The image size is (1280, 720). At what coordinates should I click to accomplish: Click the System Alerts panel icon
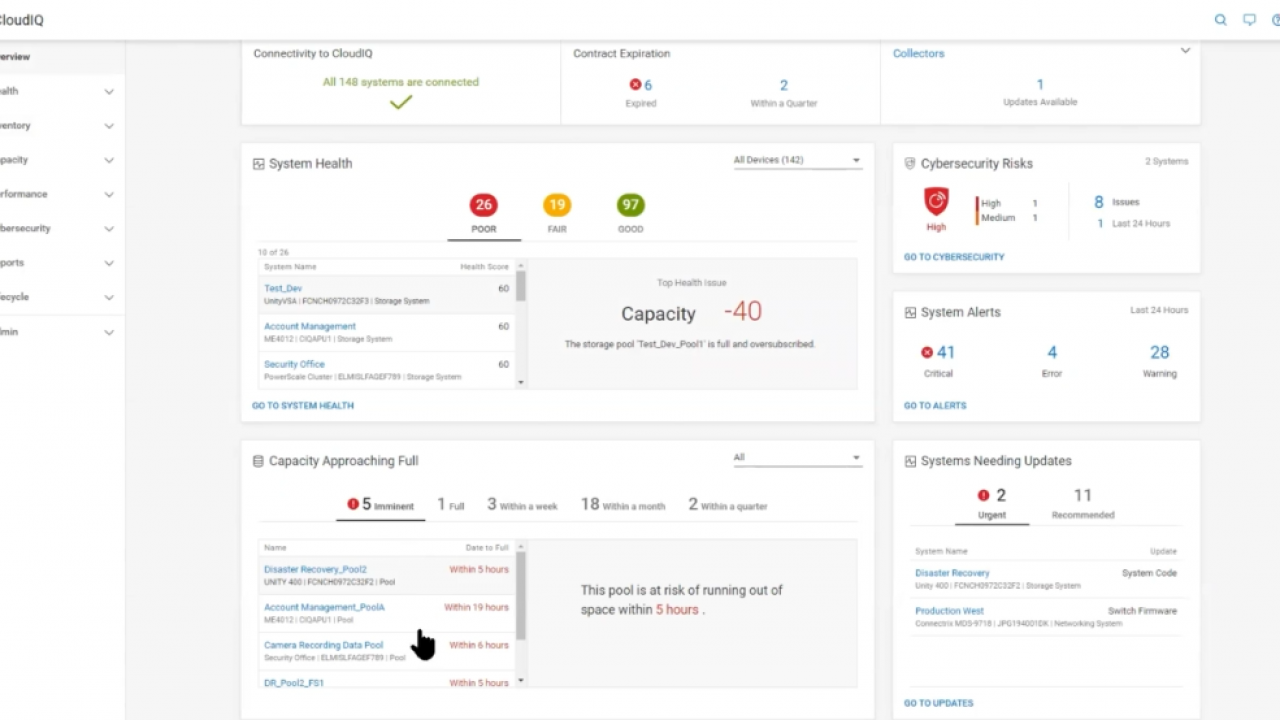click(910, 312)
